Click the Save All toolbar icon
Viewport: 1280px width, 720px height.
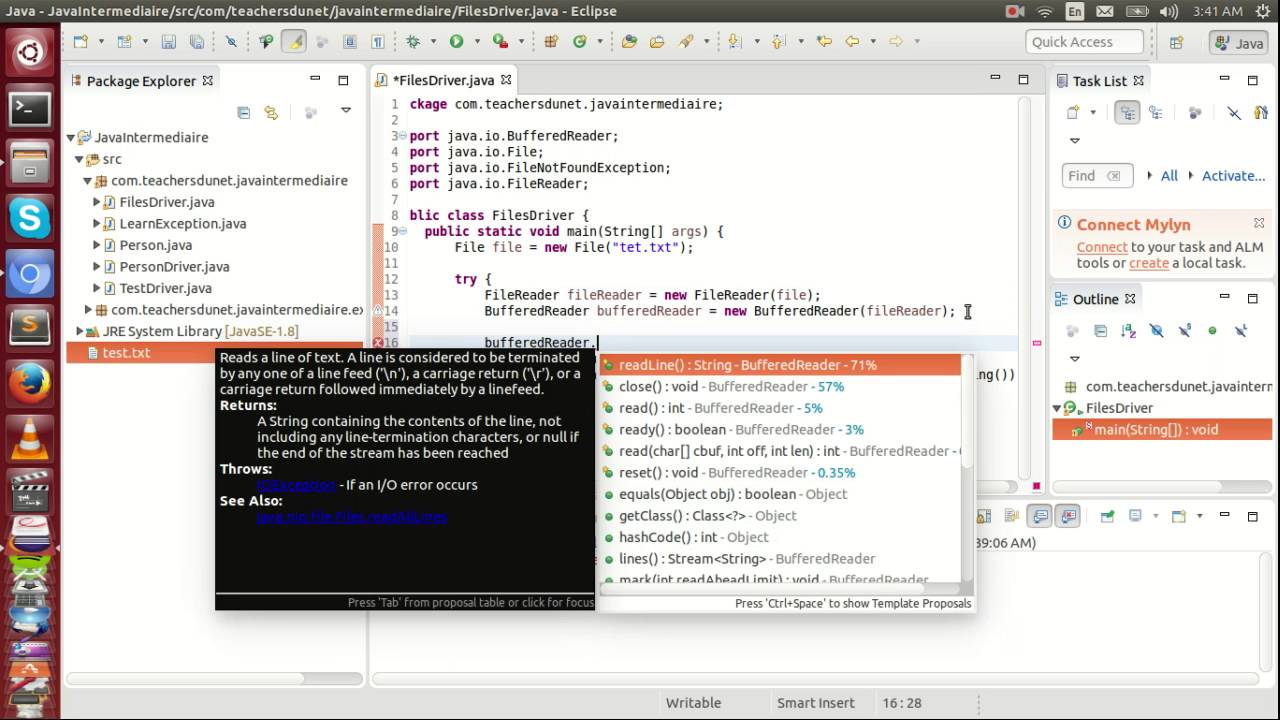point(196,42)
